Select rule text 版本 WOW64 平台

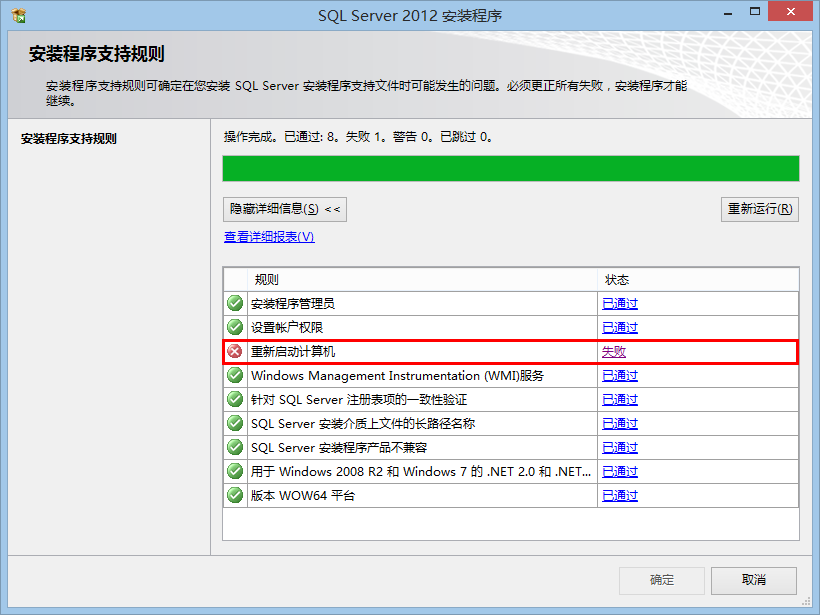coord(303,496)
